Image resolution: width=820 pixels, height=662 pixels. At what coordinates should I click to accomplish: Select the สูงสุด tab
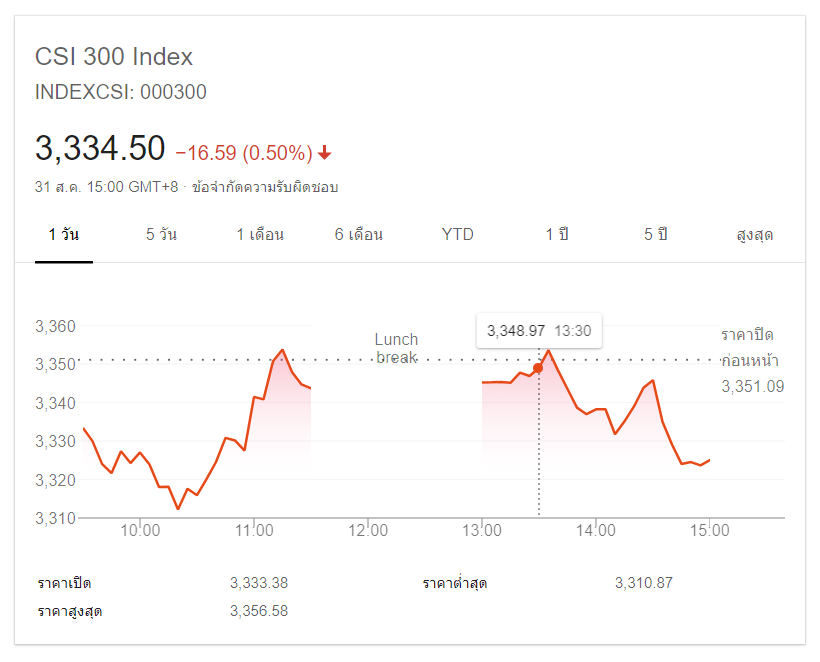(x=755, y=235)
